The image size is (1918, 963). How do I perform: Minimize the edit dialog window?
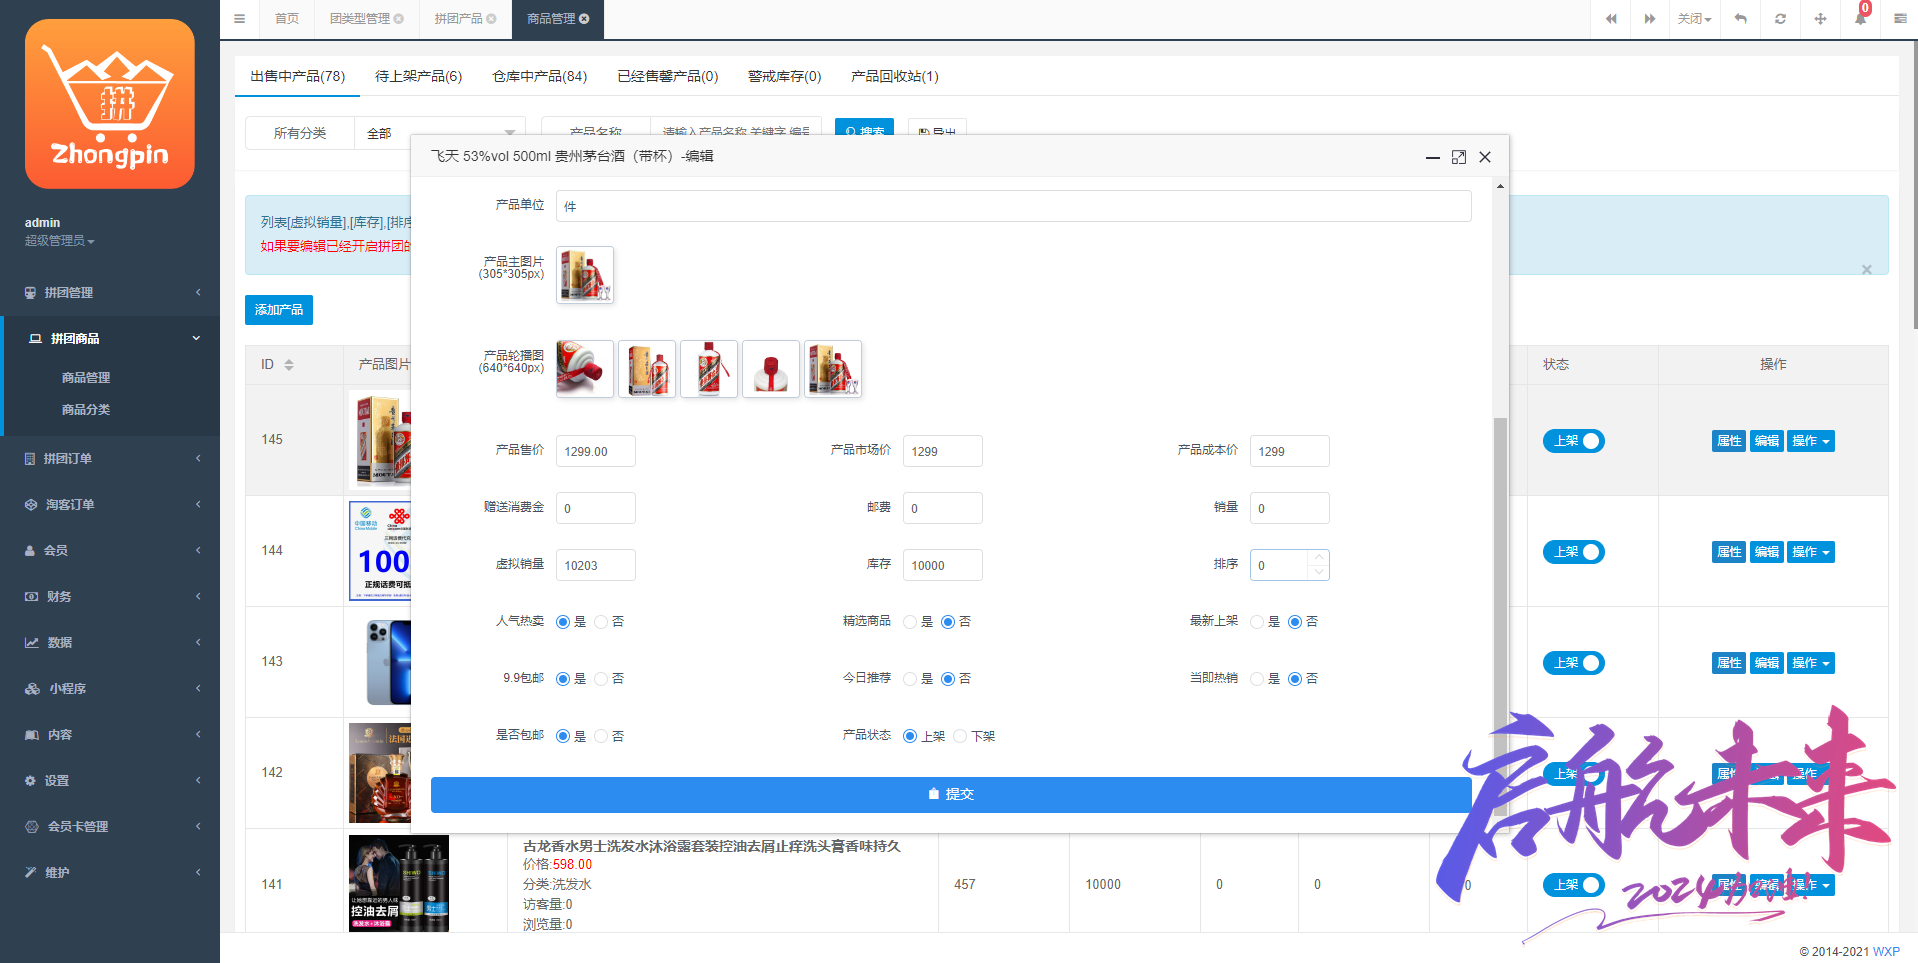tap(1432, 157)
